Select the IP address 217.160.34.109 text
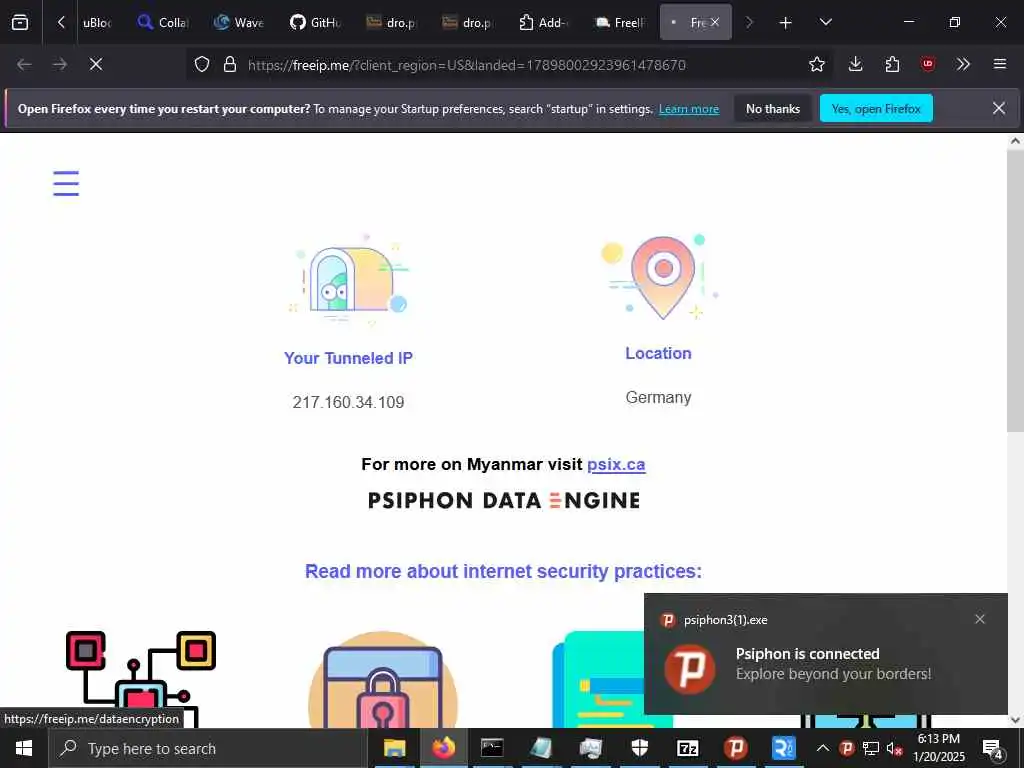 click(348, 402)
